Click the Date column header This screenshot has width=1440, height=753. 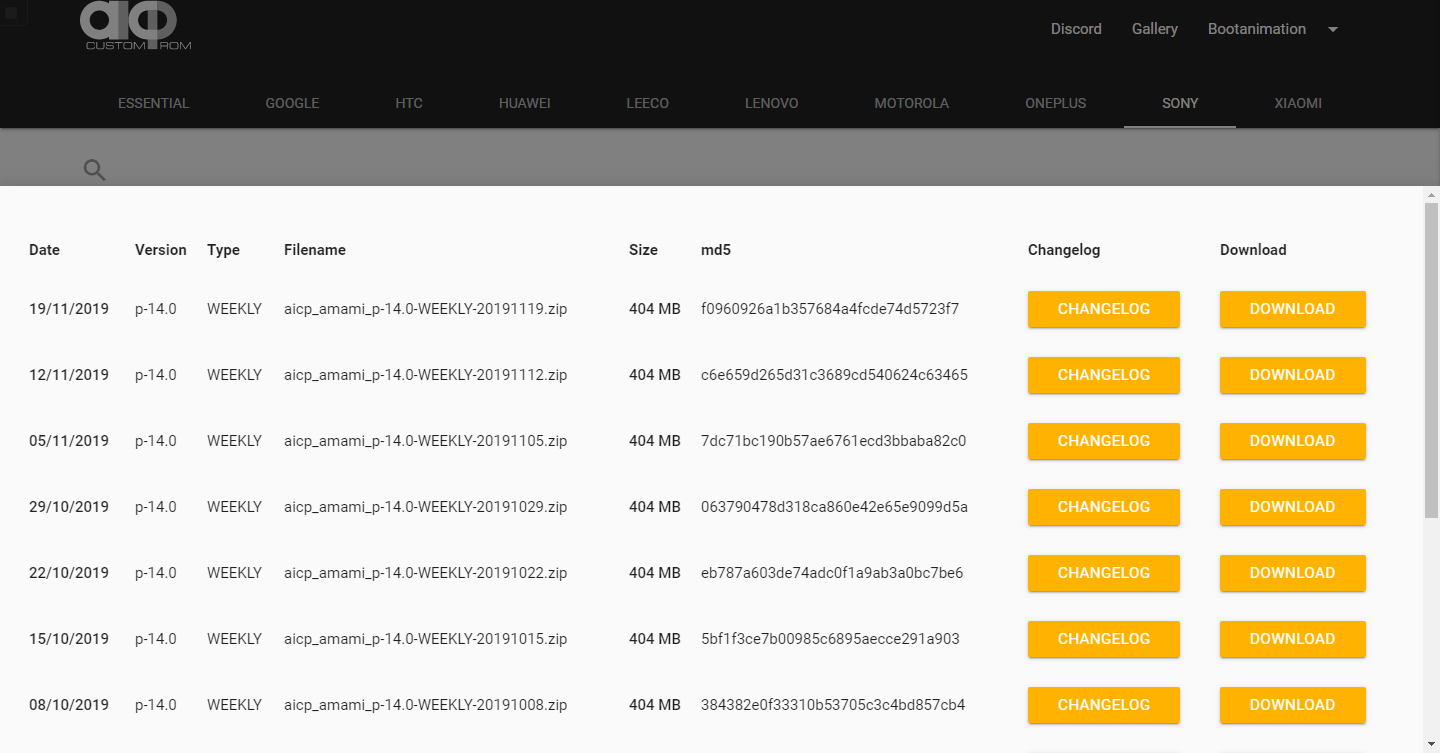point(45,250)
